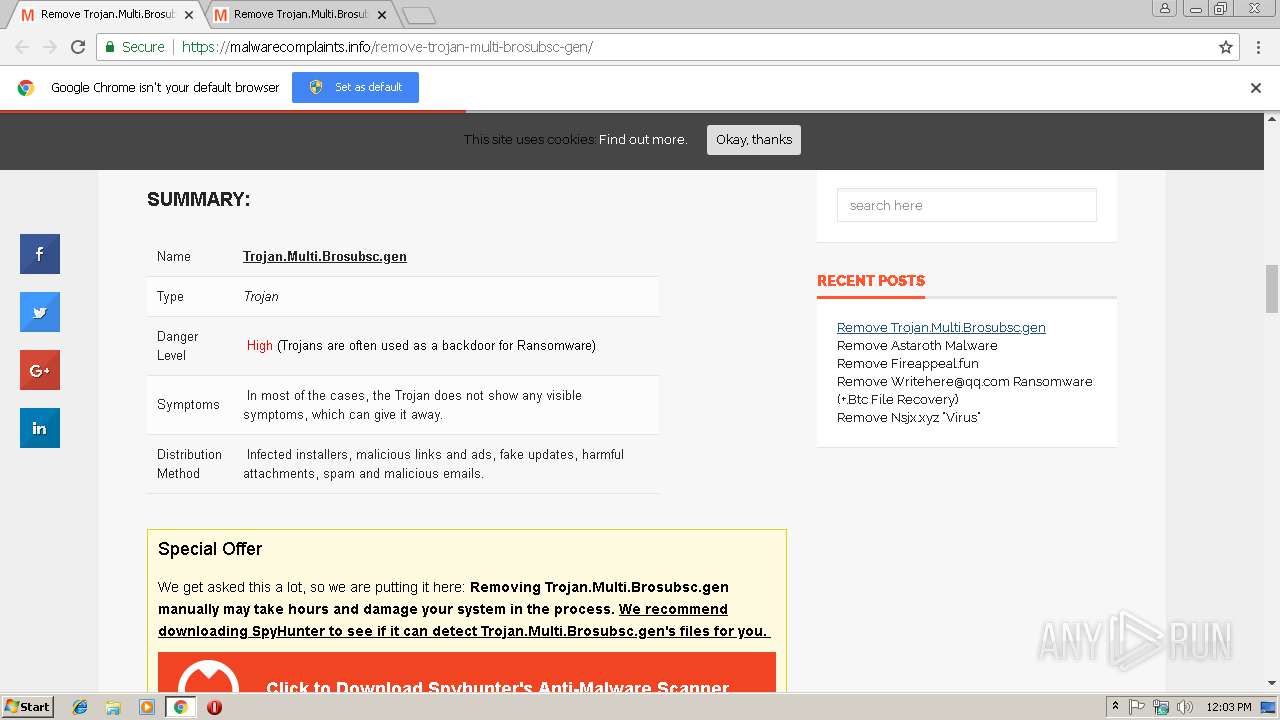Image resolution: width=1280 pixels, height=720 pixels.
Task: Click the Download Spyhunter's Anti-Malware Scanner banner
Action: coord(467,674)
